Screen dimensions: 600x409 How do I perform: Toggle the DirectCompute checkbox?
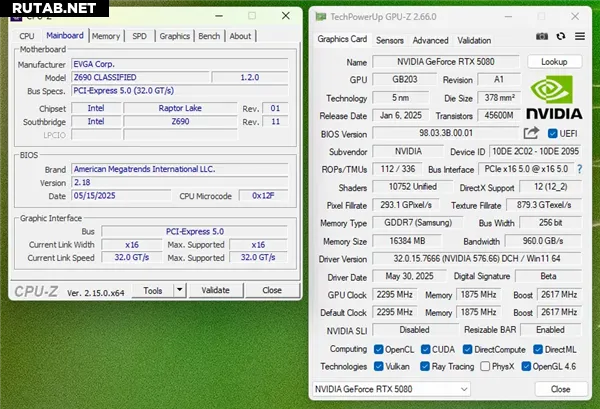(x=467, y=349)
